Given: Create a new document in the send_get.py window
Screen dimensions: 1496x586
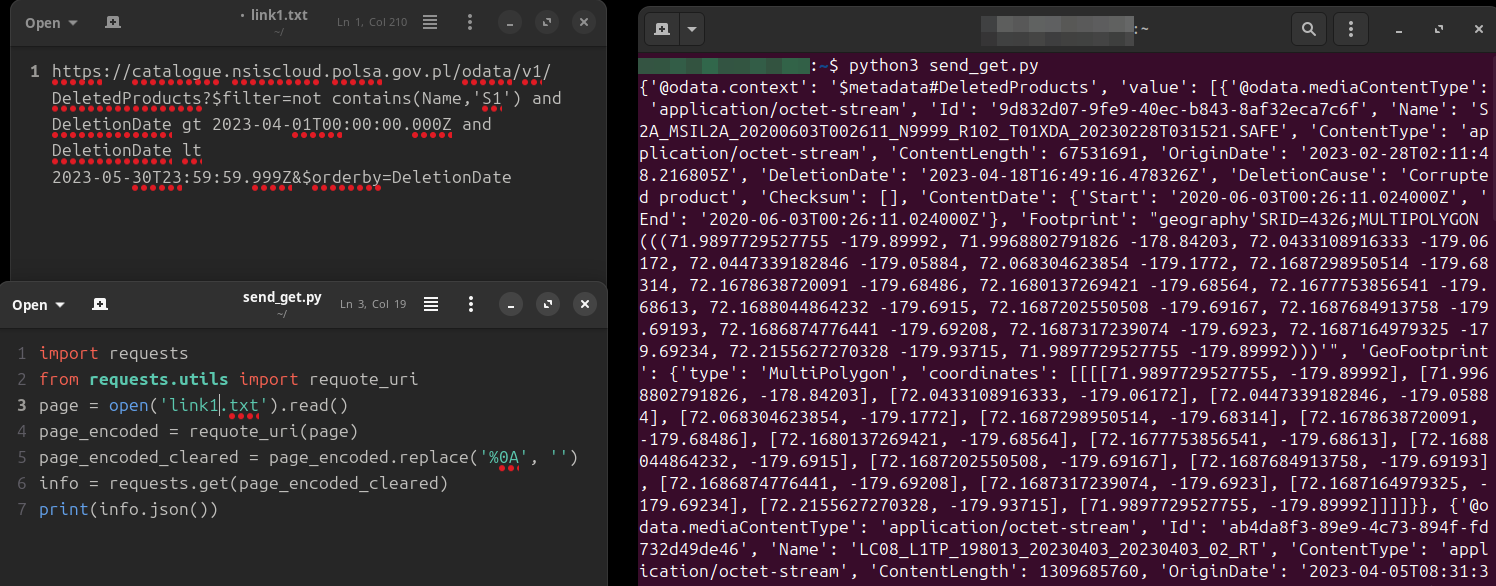Looking at the screenshot, I should click(99, 304).
